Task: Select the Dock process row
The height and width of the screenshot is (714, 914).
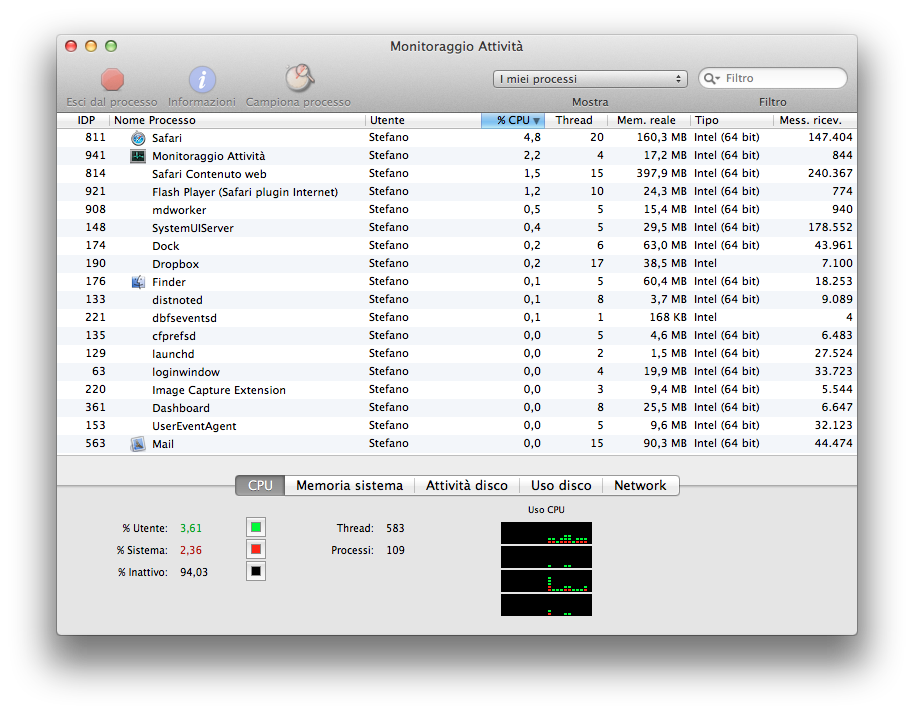Action: pos(457,246)
